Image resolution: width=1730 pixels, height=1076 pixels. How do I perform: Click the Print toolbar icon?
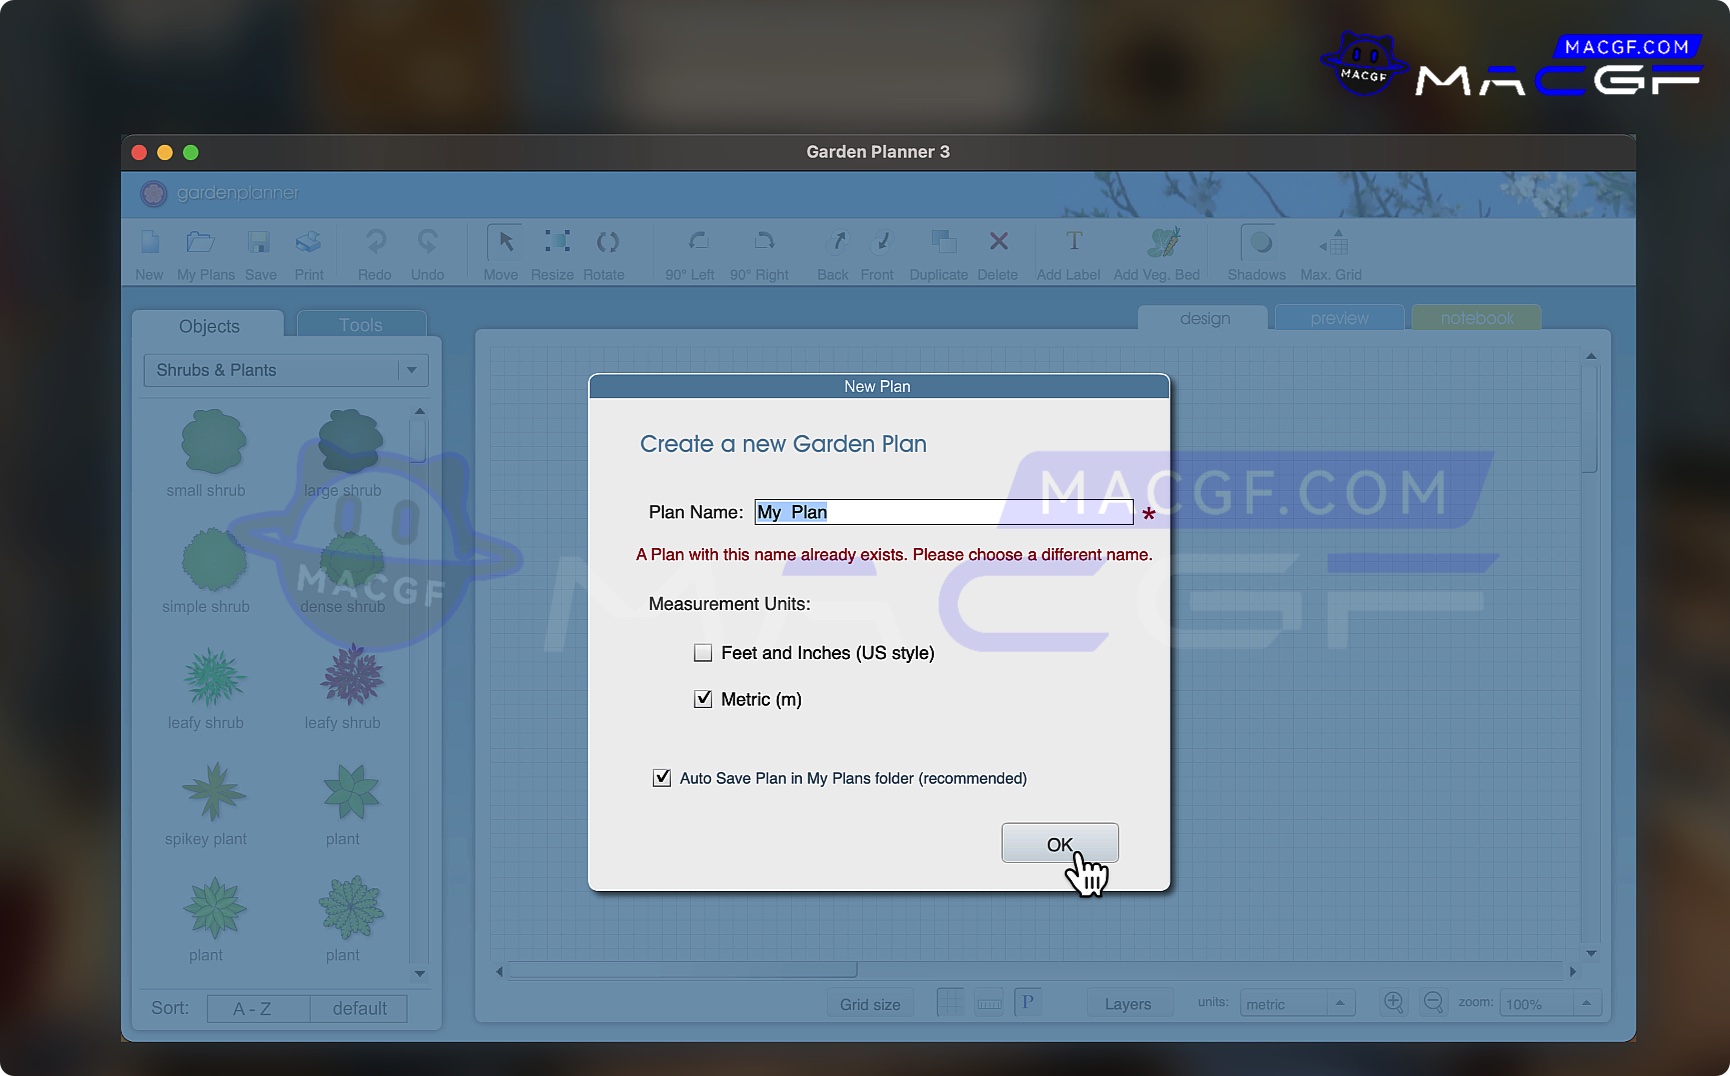(308, 243)
